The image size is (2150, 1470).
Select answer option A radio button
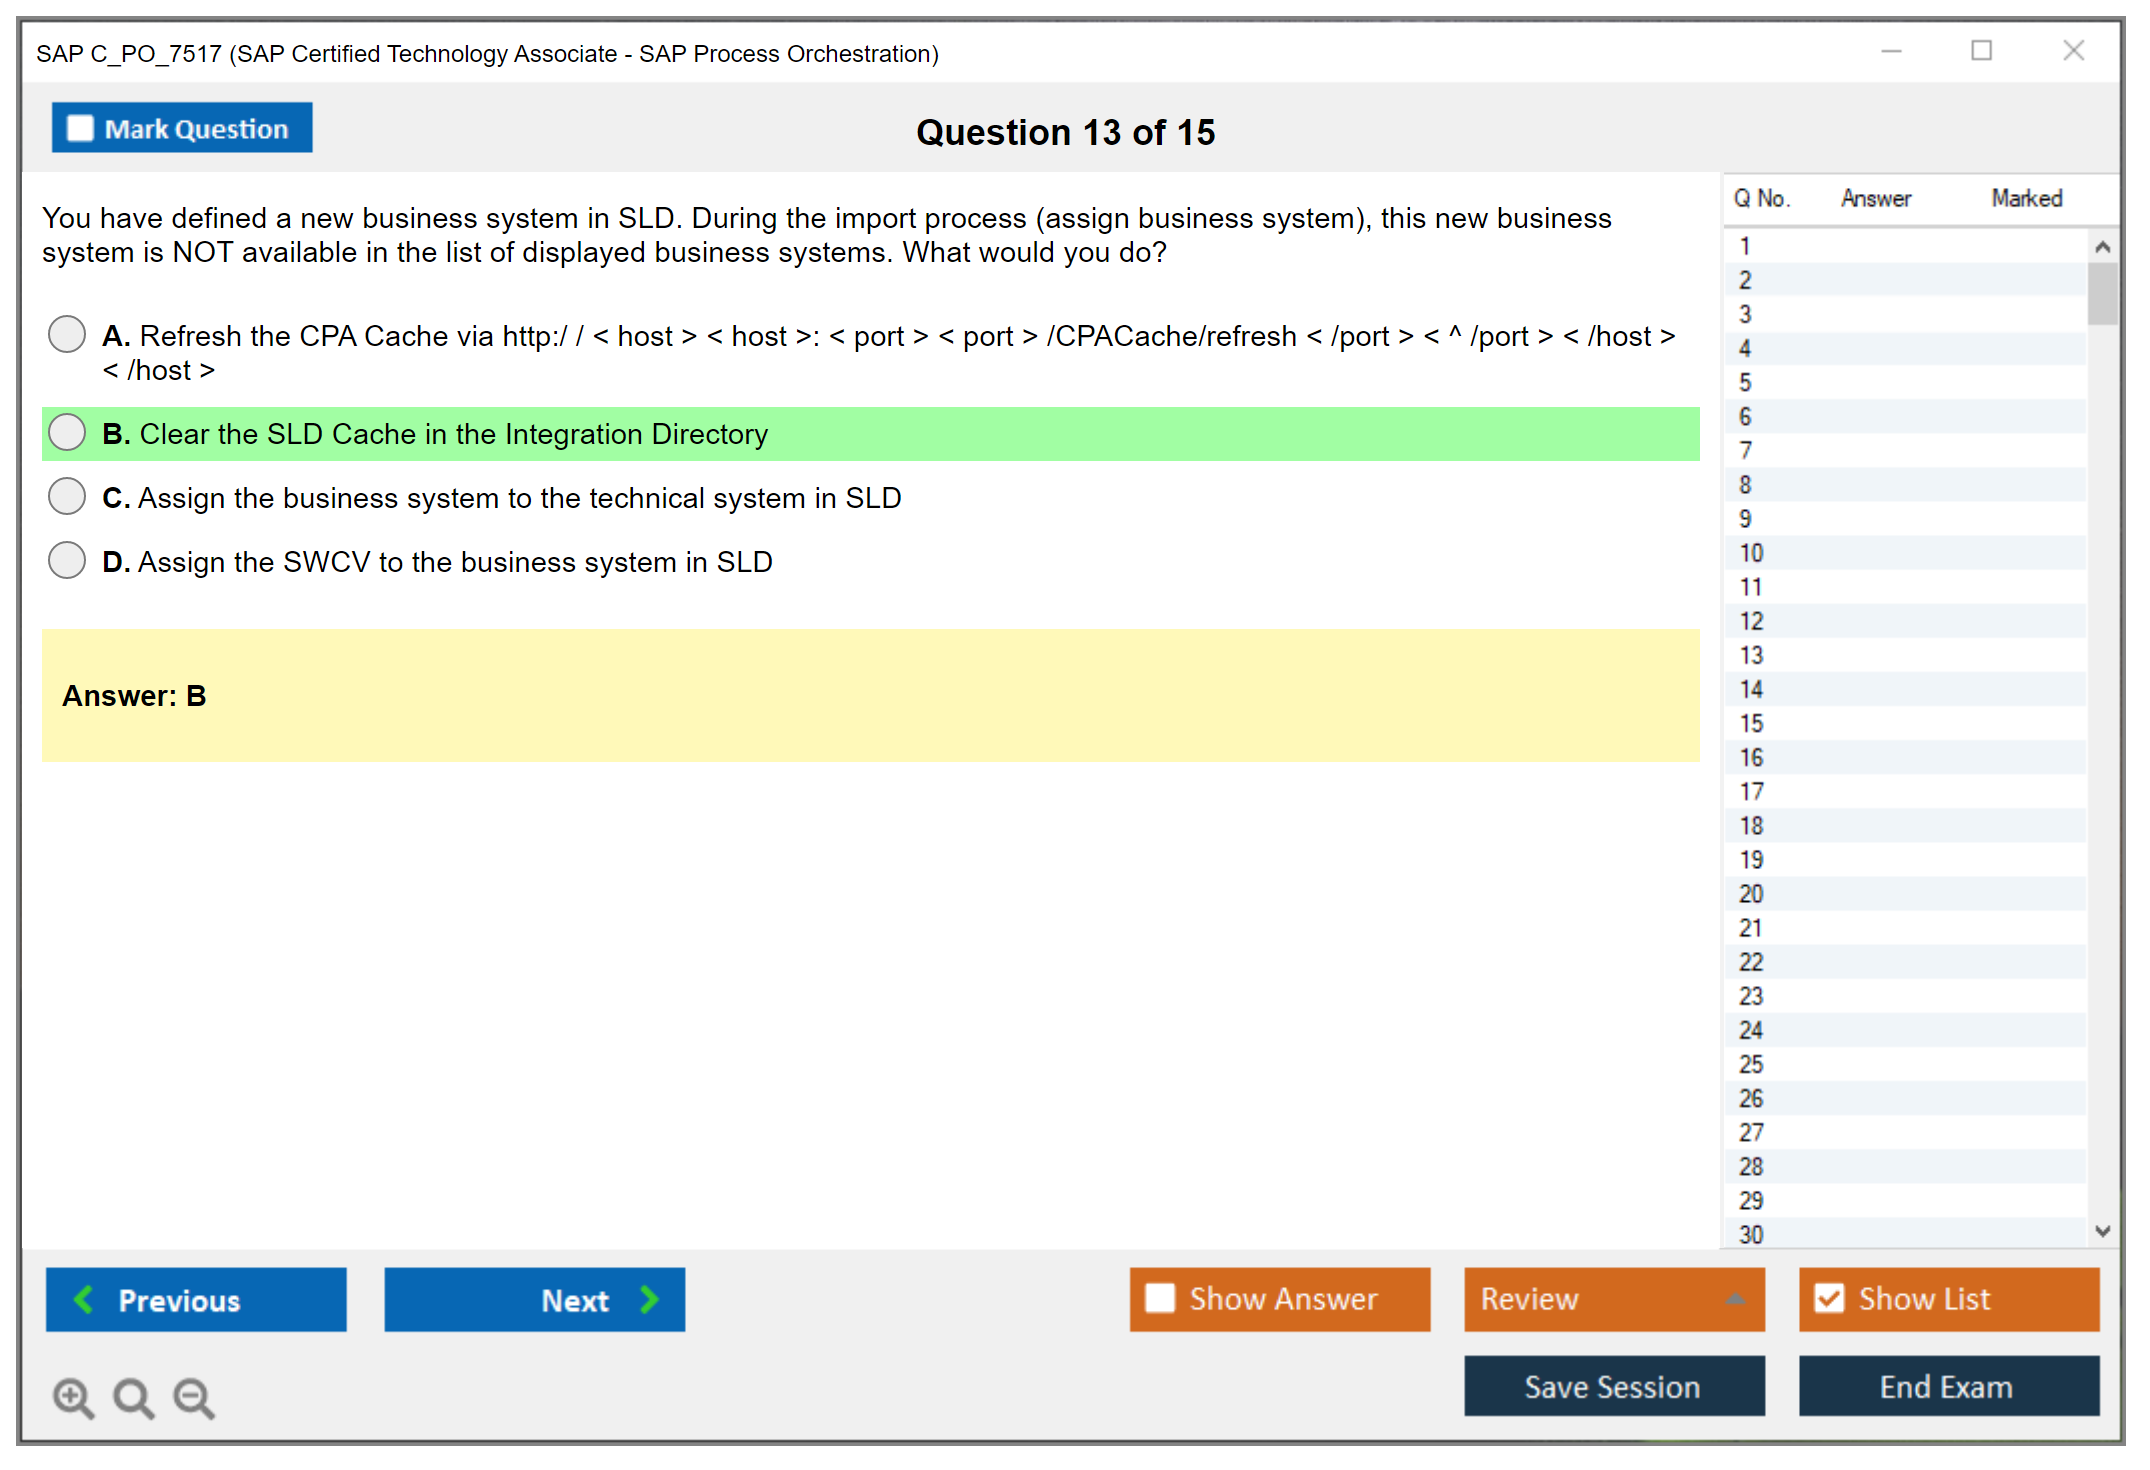[67, 334]
